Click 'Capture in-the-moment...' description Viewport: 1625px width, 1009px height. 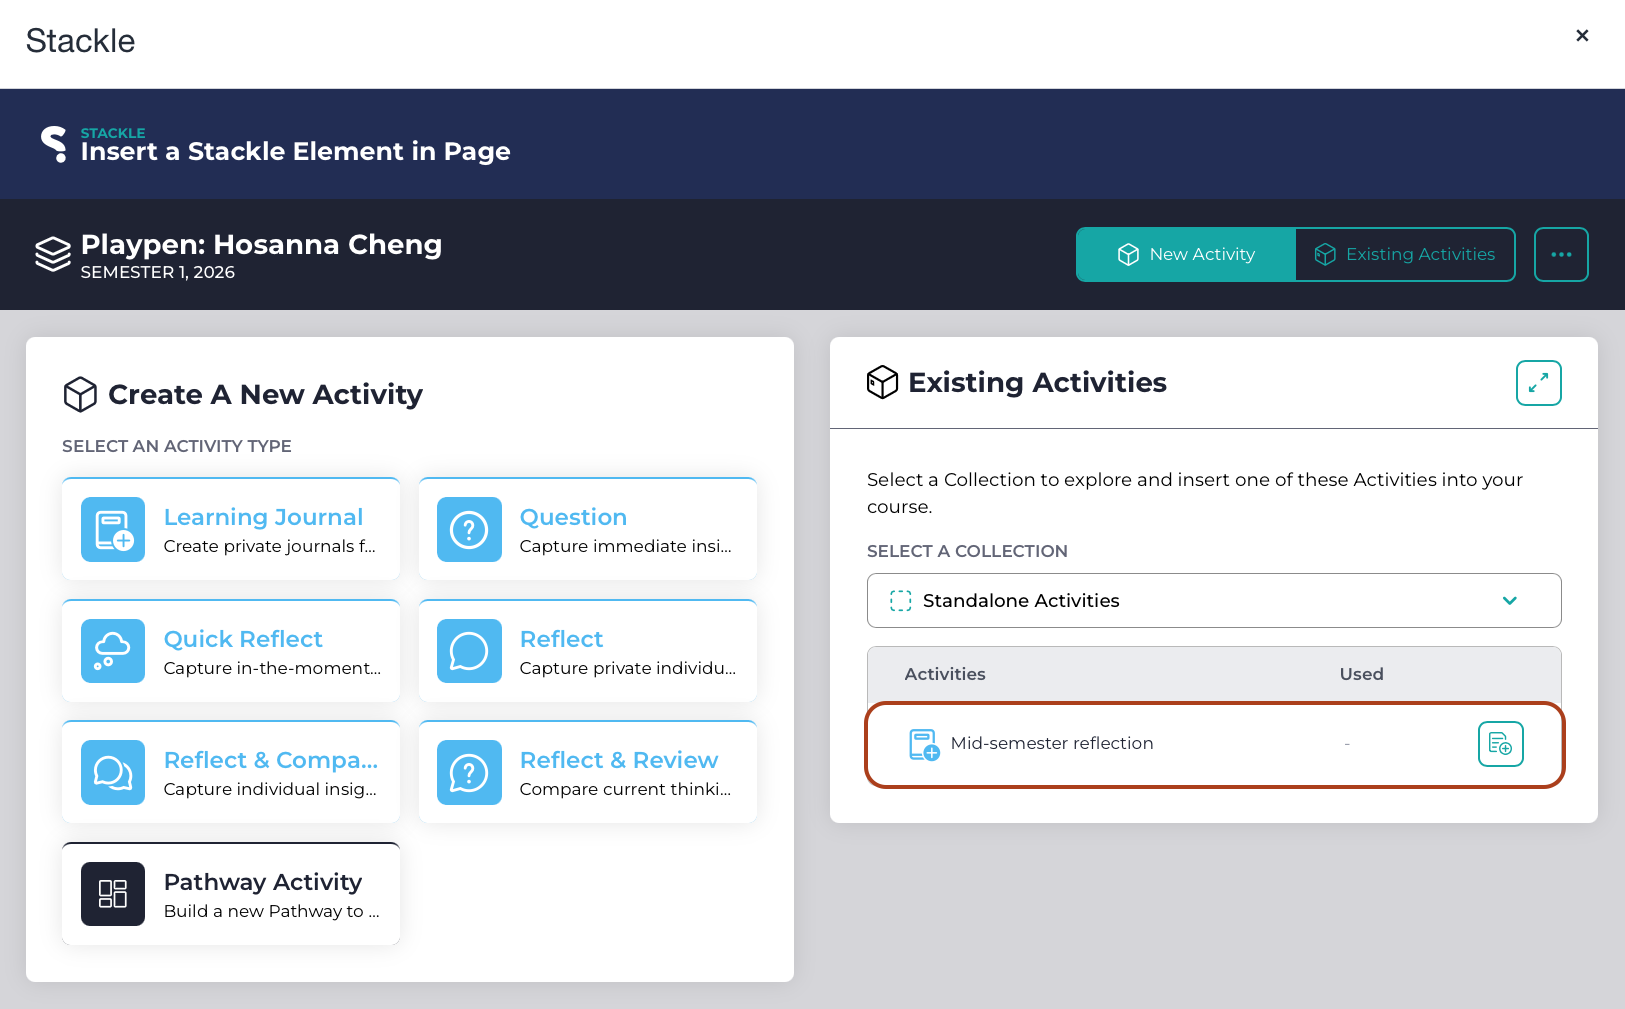(272, 668)
